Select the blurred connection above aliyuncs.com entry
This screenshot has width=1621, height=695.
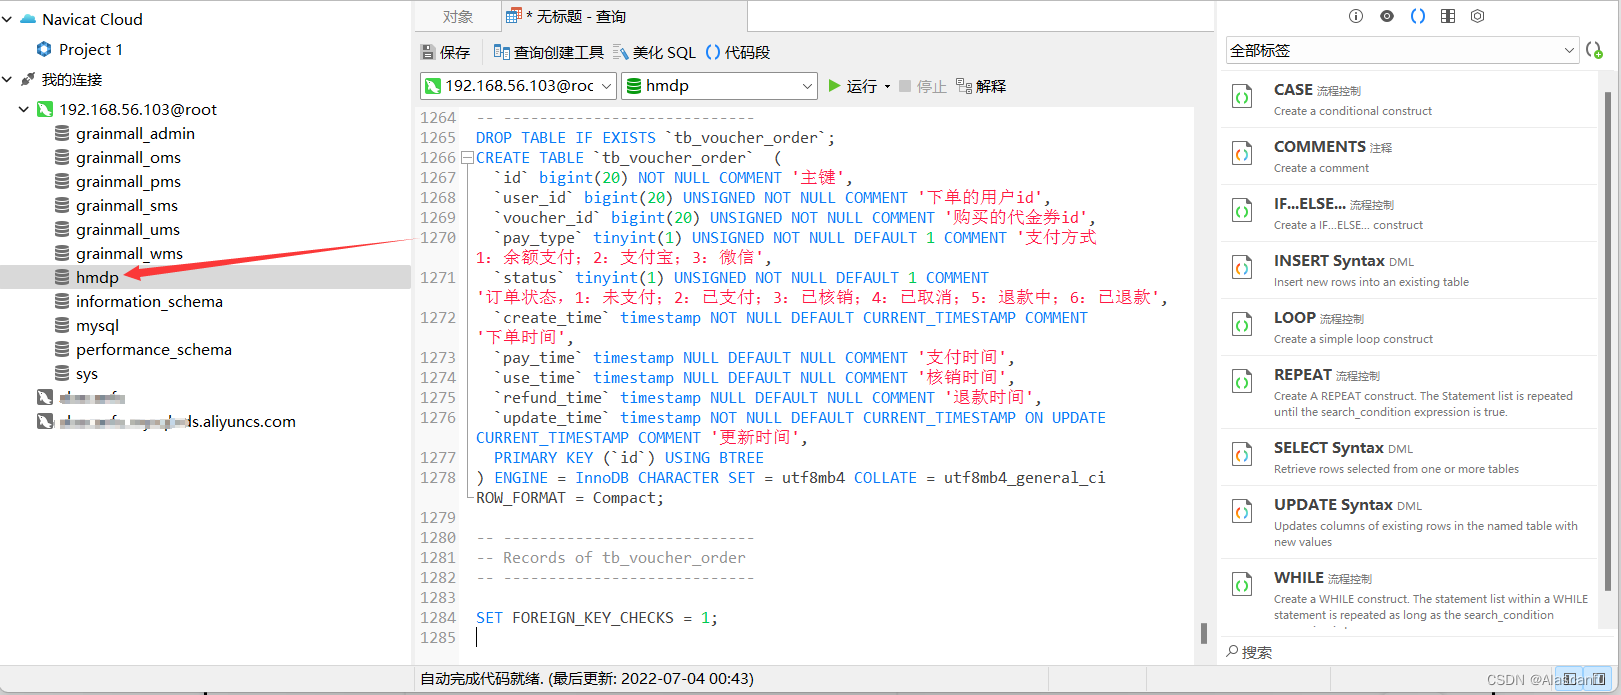91,397
